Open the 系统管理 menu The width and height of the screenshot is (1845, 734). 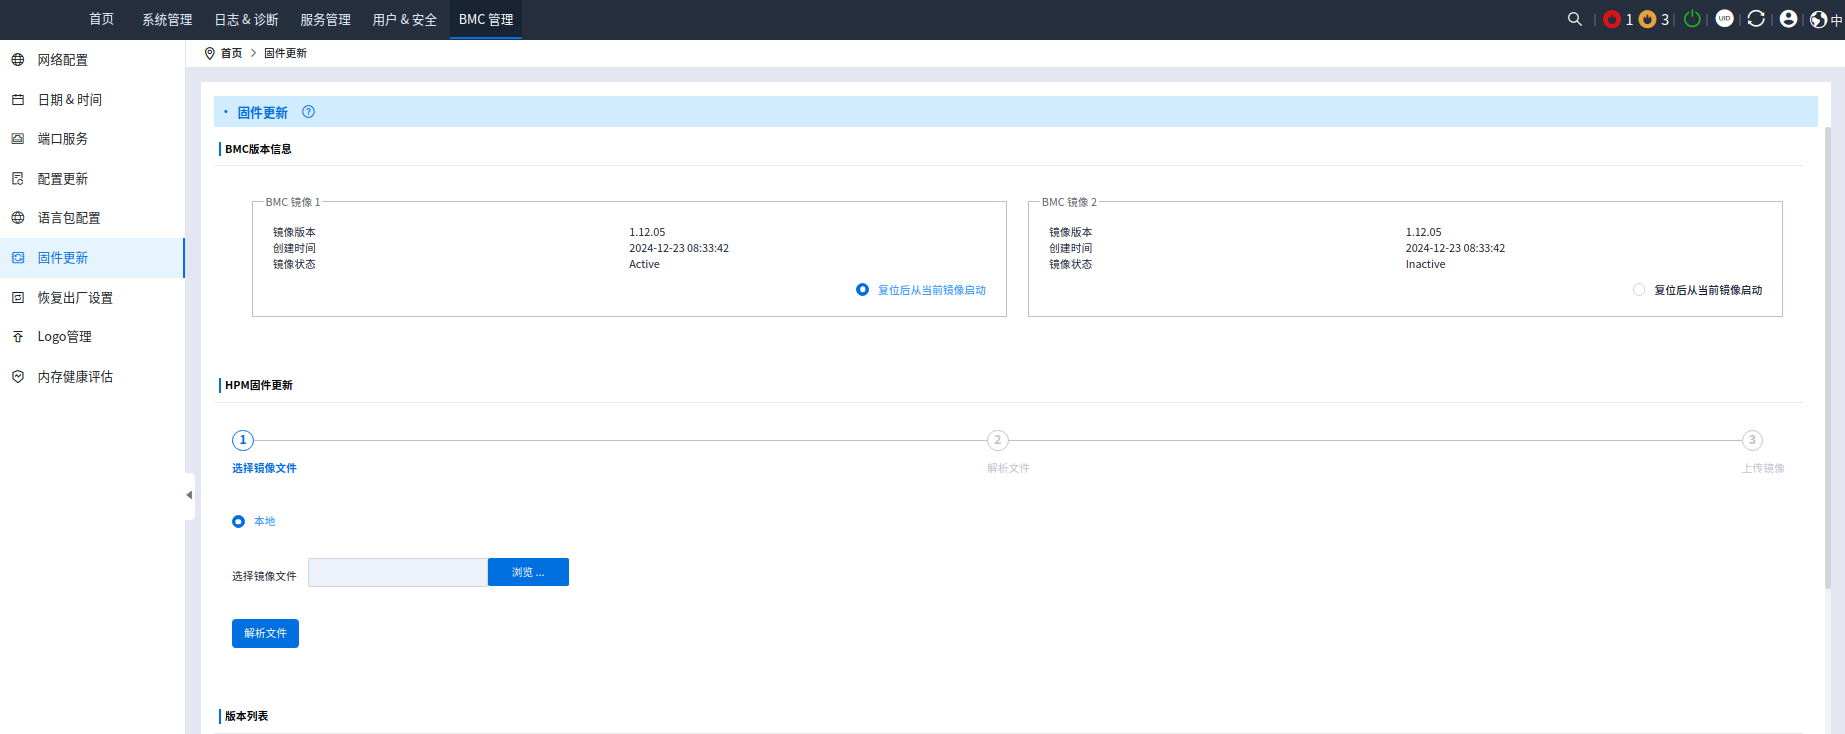pos(167,20)
